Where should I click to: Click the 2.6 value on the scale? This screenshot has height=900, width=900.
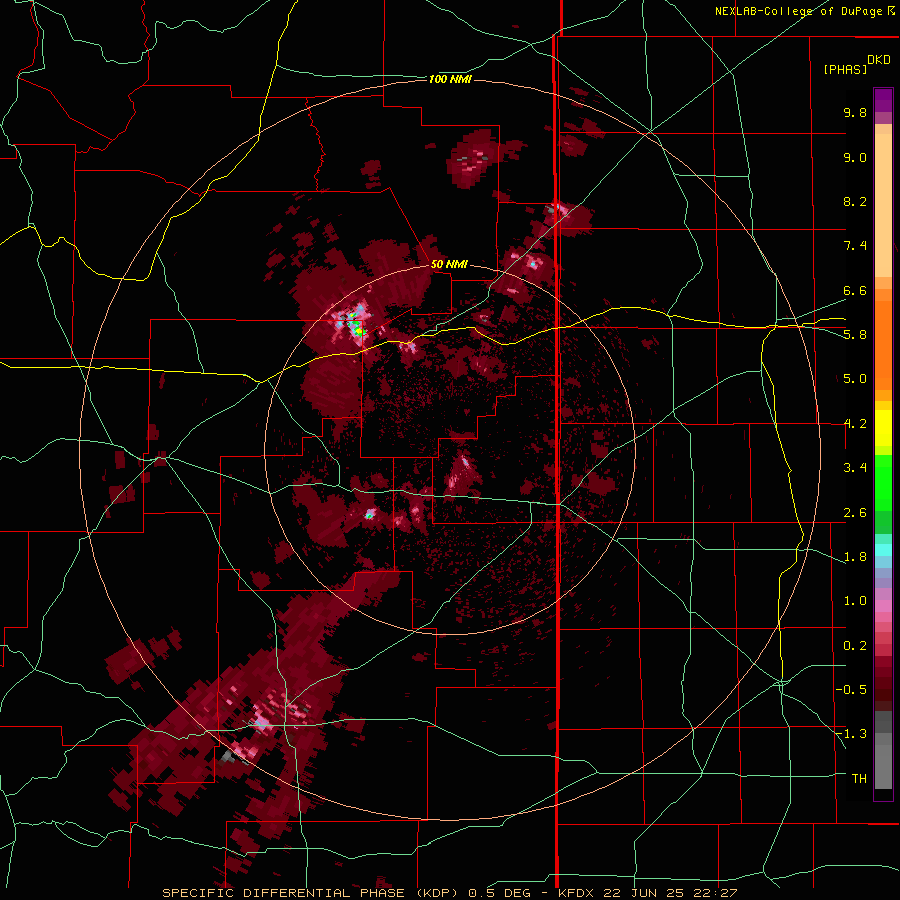tap(855, 513)
